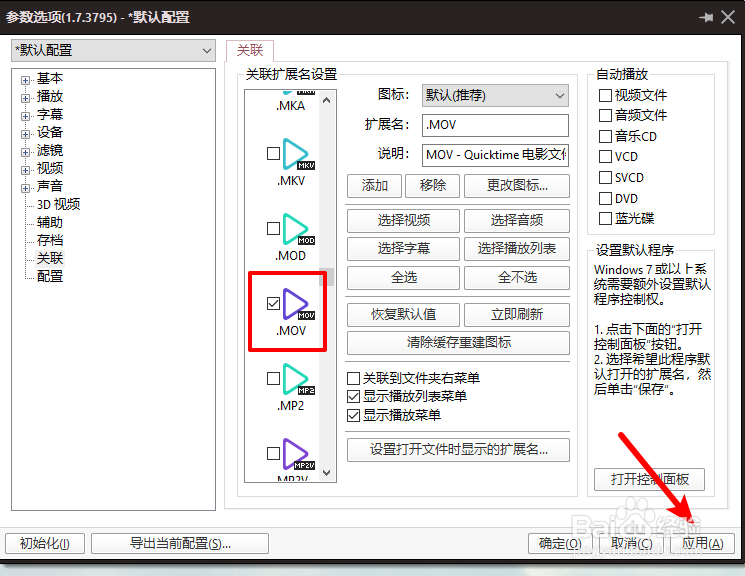Enable 蓝光碟 autoplay checkbox
The height and width of the screenshot is (576, 745).
[x=605, y=219]
